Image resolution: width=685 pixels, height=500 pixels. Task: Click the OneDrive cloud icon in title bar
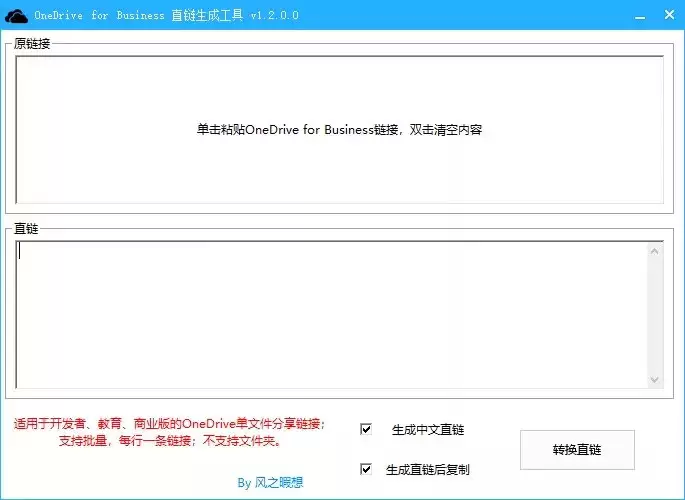(16, 16)
